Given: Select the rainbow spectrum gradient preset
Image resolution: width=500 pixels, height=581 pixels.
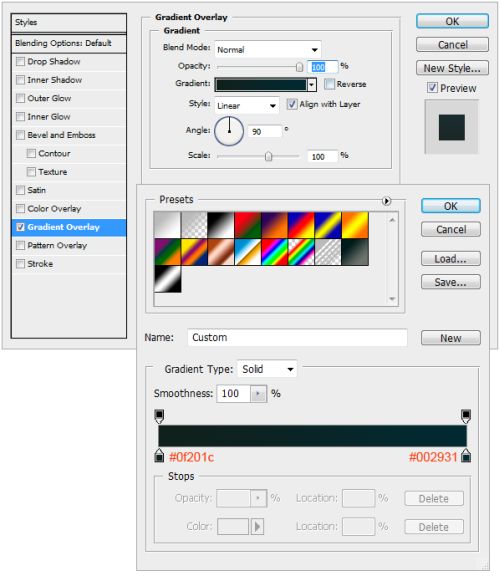Looking at the screenshot, I should click(x=274, y=252).
